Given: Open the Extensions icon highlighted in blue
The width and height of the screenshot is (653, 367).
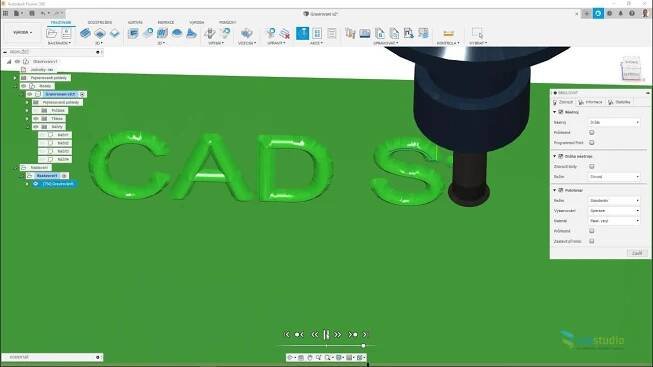Looking at the screenshot, I should coord(598,13).
